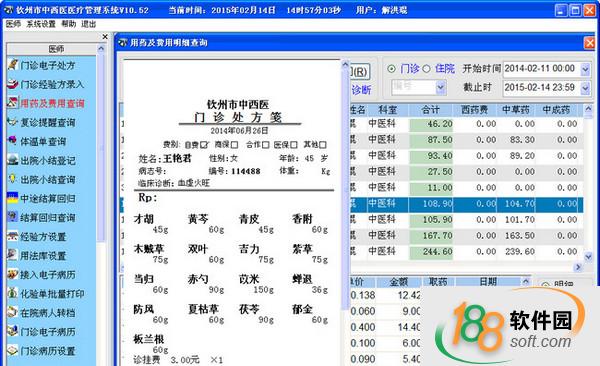Click the 中成药 column header

556,110
